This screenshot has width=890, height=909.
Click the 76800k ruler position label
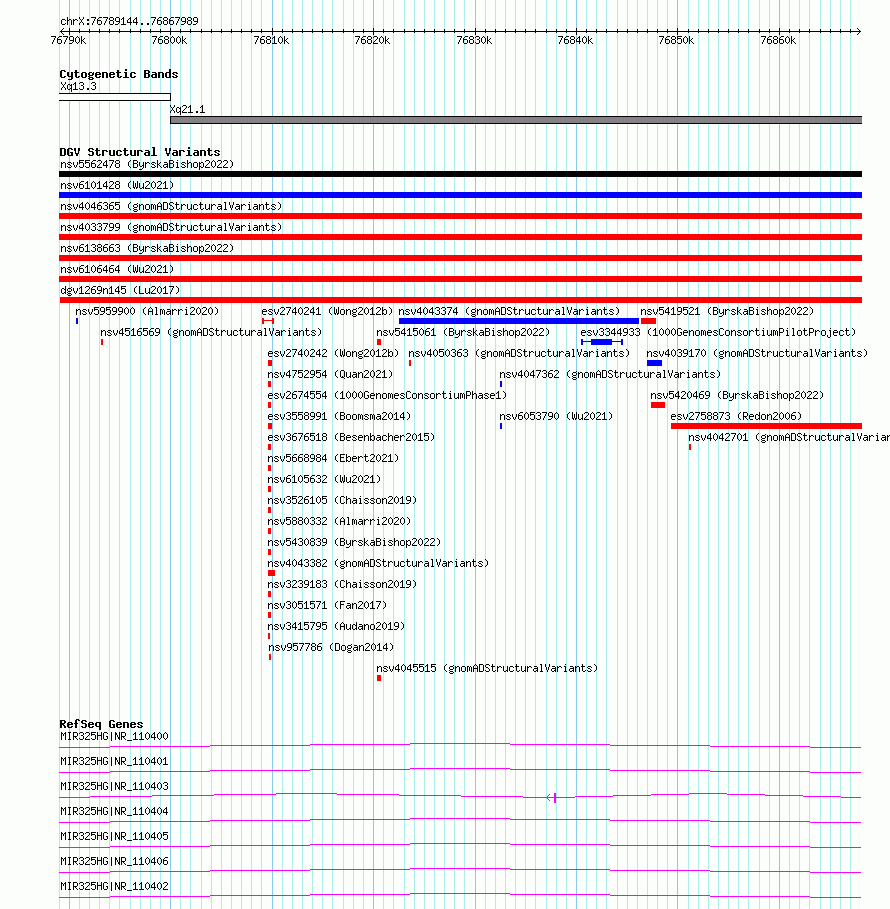pos(169,40)
